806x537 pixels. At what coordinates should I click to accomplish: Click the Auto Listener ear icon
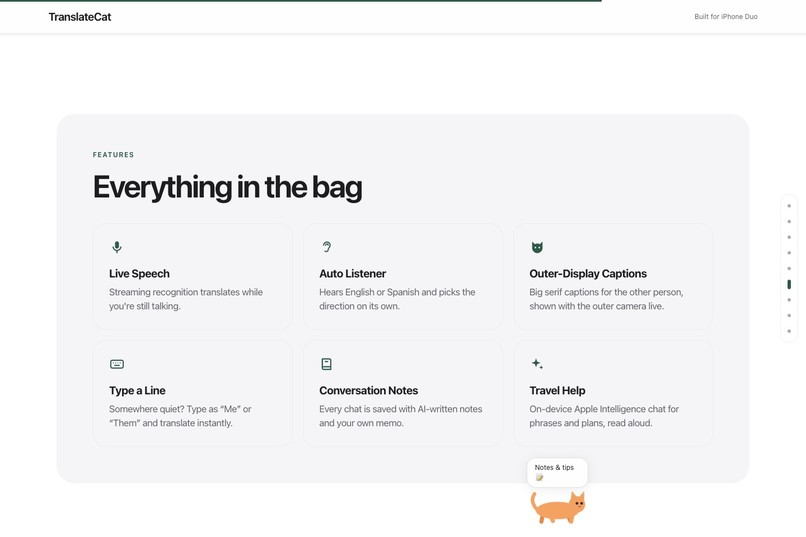tap(326, 247)
